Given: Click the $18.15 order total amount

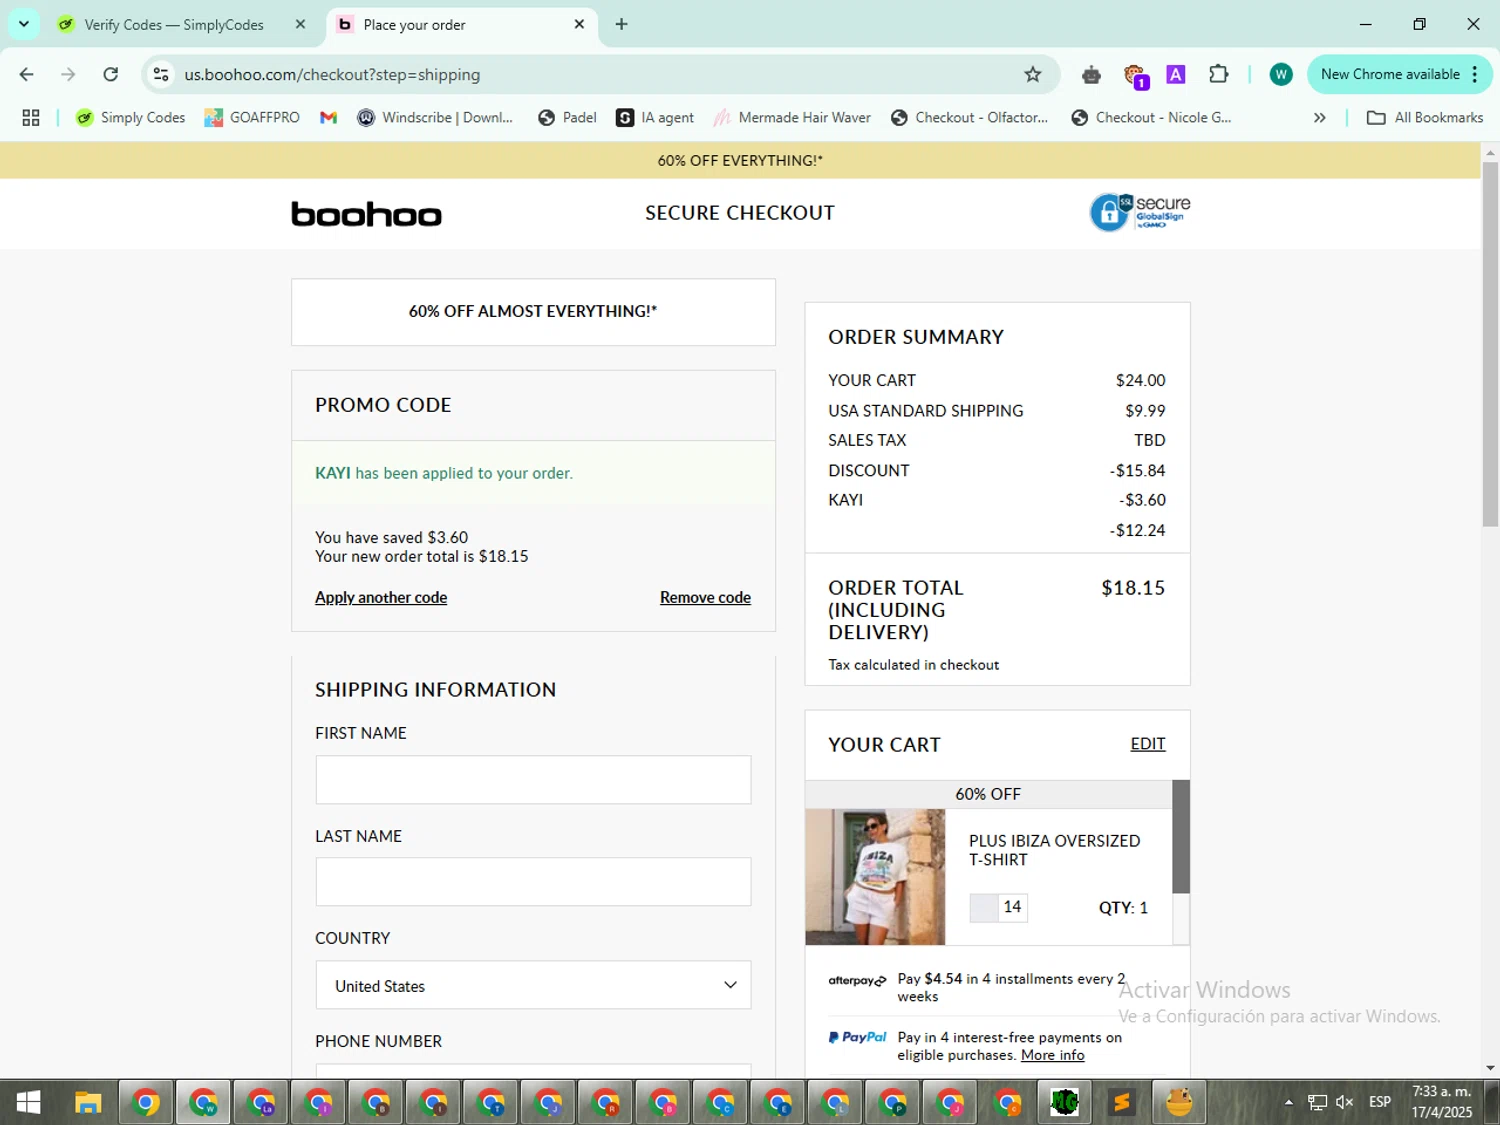Looking at the screenshot, I should [1133, 588].
